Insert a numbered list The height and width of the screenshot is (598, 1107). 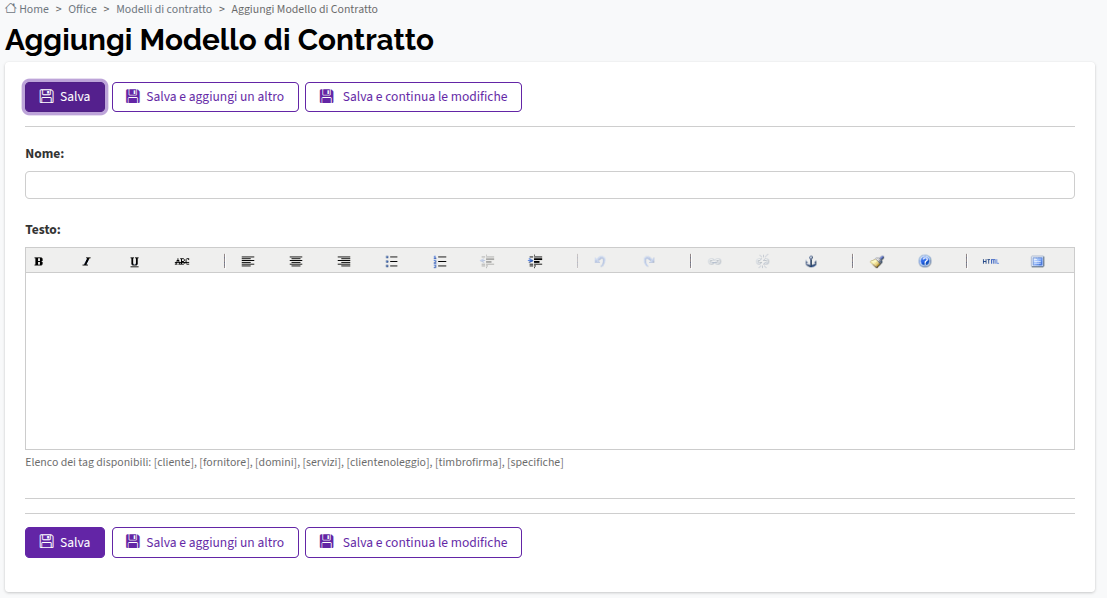point(440,261)
